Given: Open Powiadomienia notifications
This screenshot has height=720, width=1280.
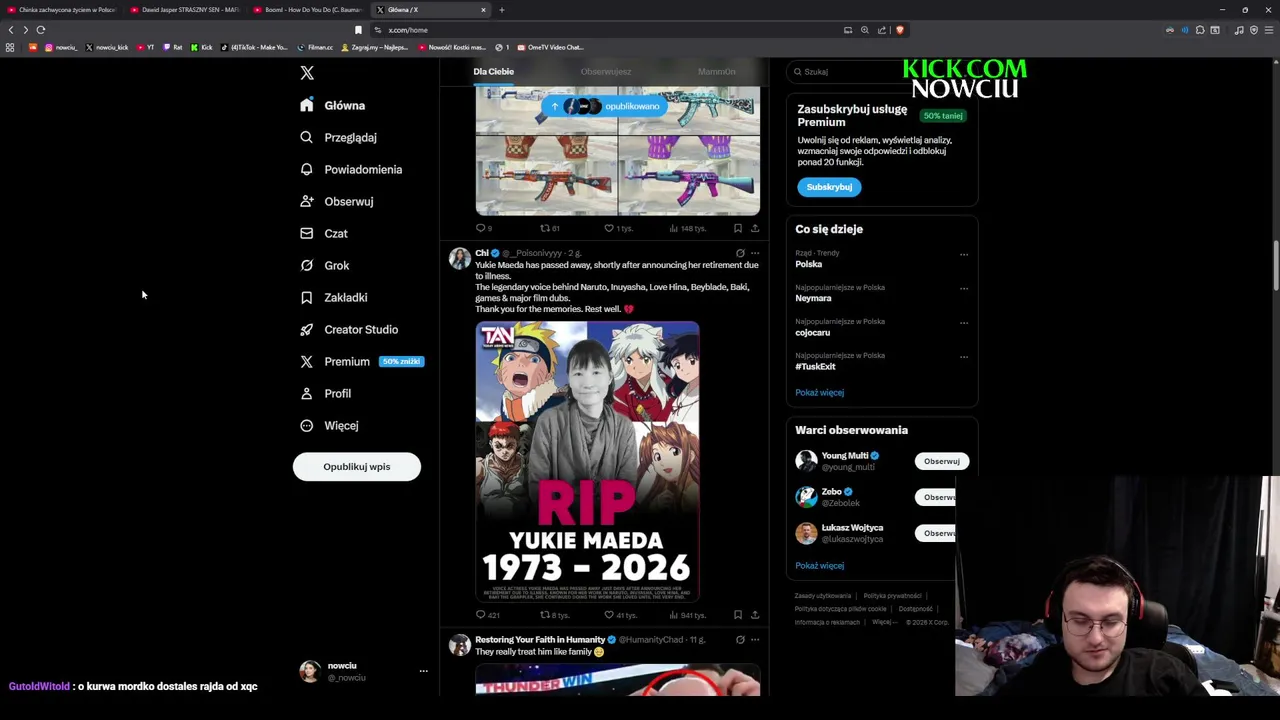Looking at the screenshot, I should pyautogui.click(x=351, y=169).
